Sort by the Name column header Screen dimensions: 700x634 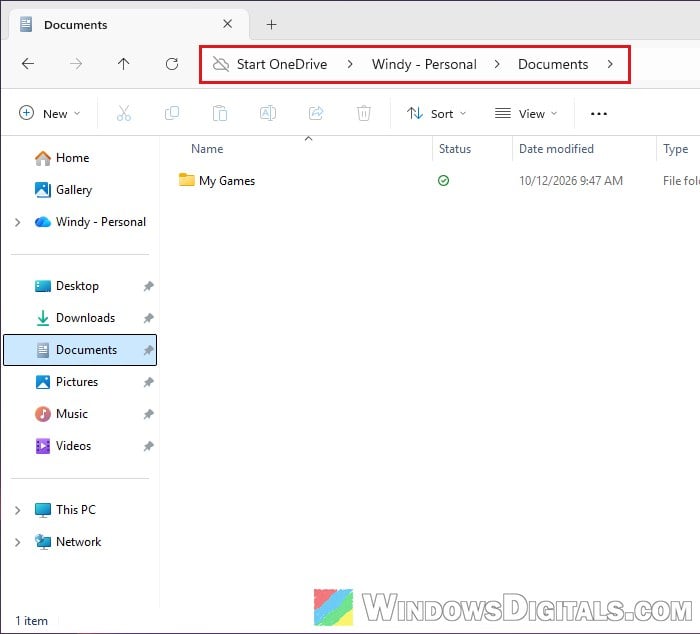(207, 149)
